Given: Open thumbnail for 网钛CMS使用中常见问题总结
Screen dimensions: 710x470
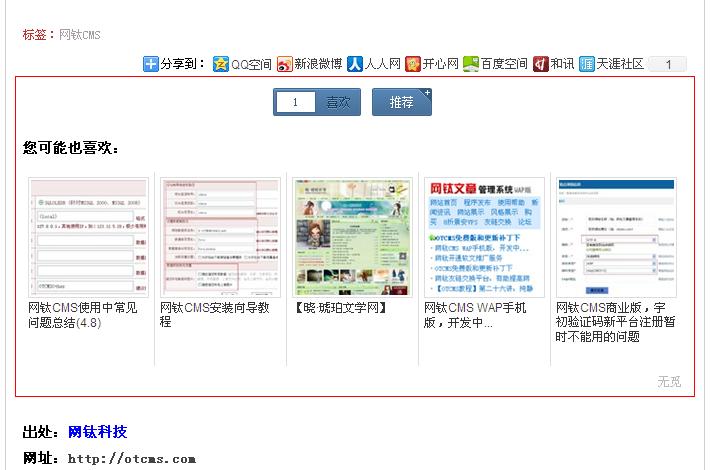Looking at the screenshot, I should tap(89, 238).
